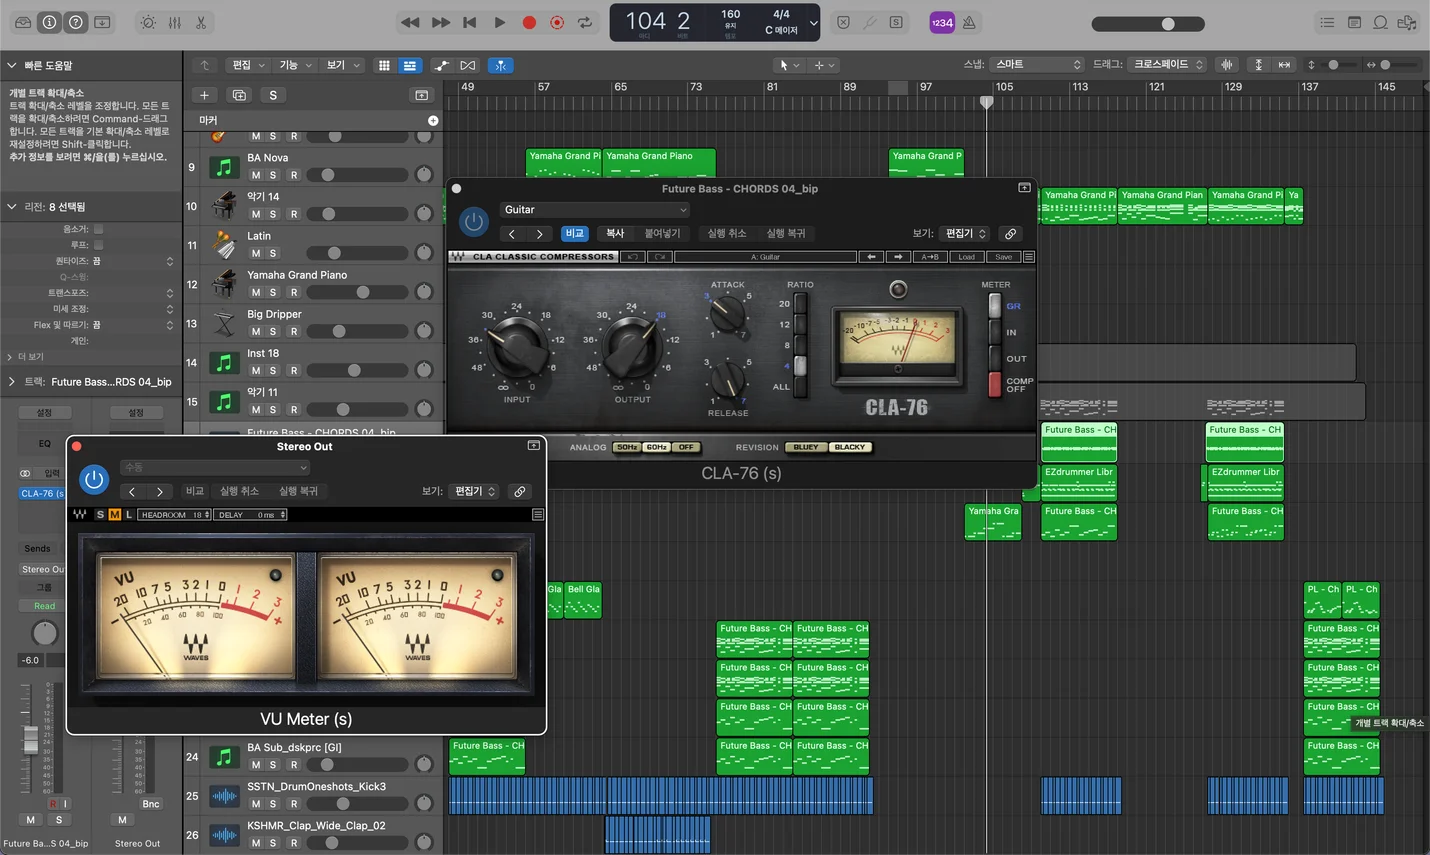Toggle VU Meter plugin power button
This screenshot has height=855, width=1430.
click(94, 479)
